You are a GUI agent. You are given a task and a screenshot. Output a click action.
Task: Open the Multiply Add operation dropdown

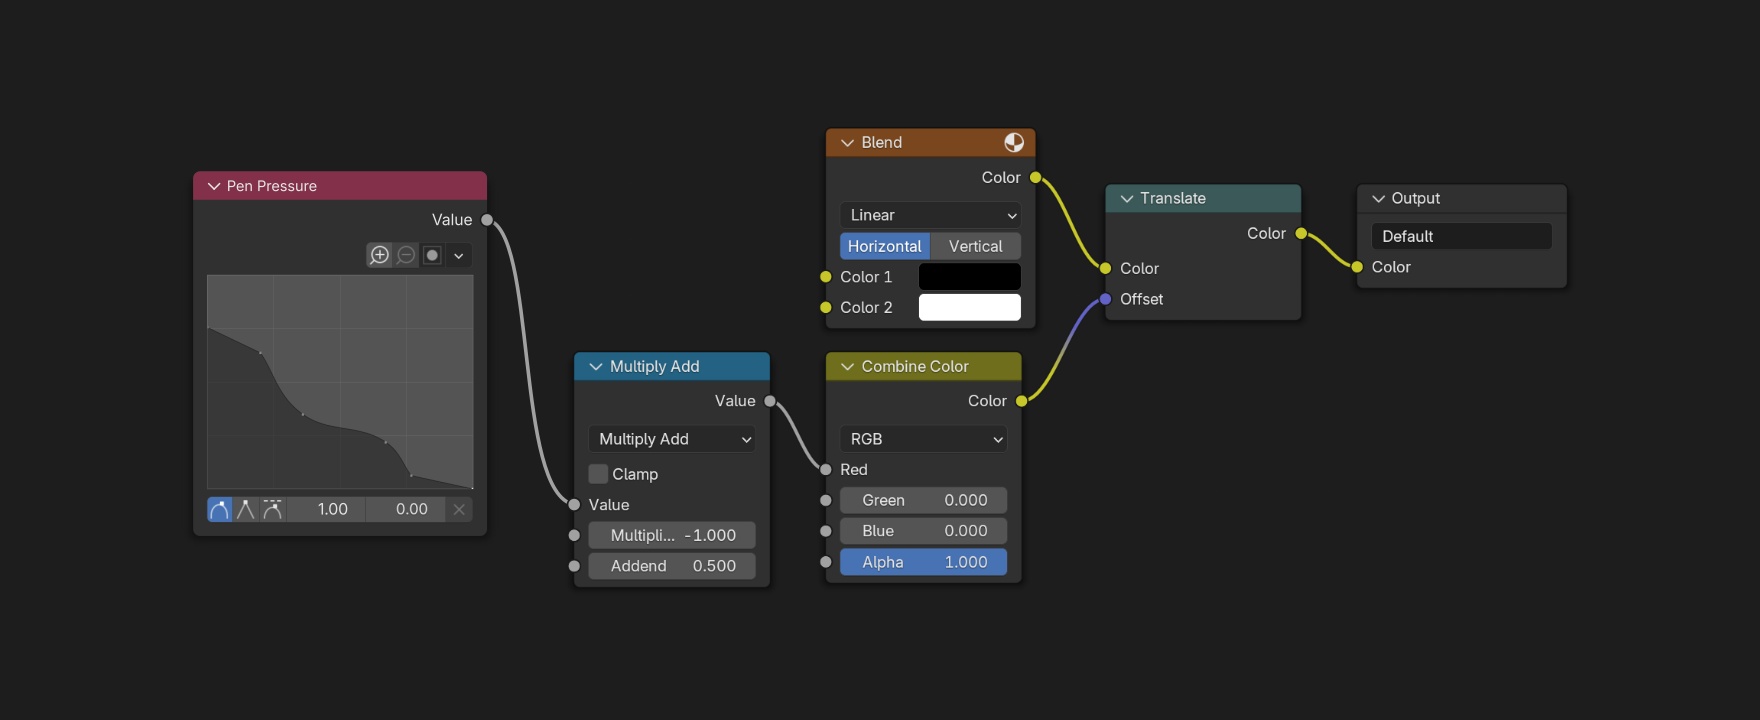click(x=672, y=439)
